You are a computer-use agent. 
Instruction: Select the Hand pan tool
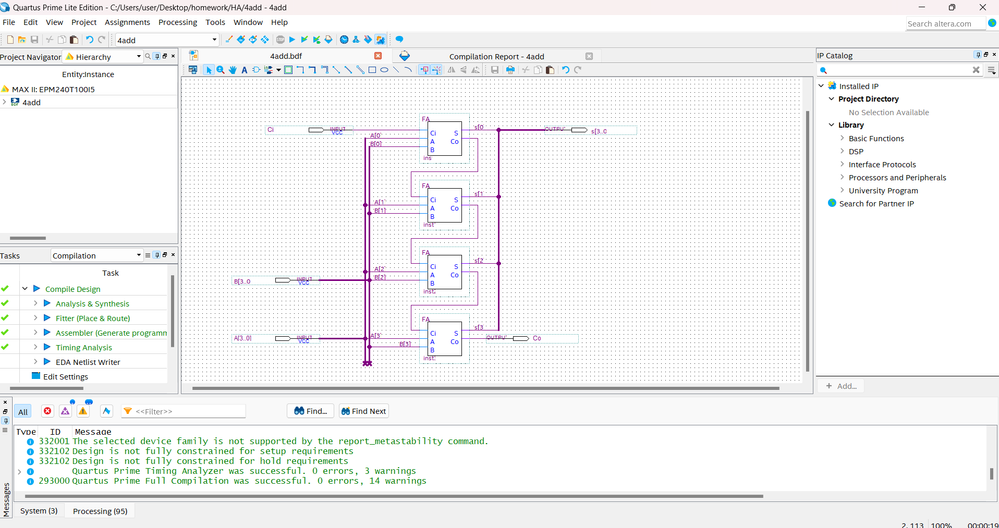[232, 70]
